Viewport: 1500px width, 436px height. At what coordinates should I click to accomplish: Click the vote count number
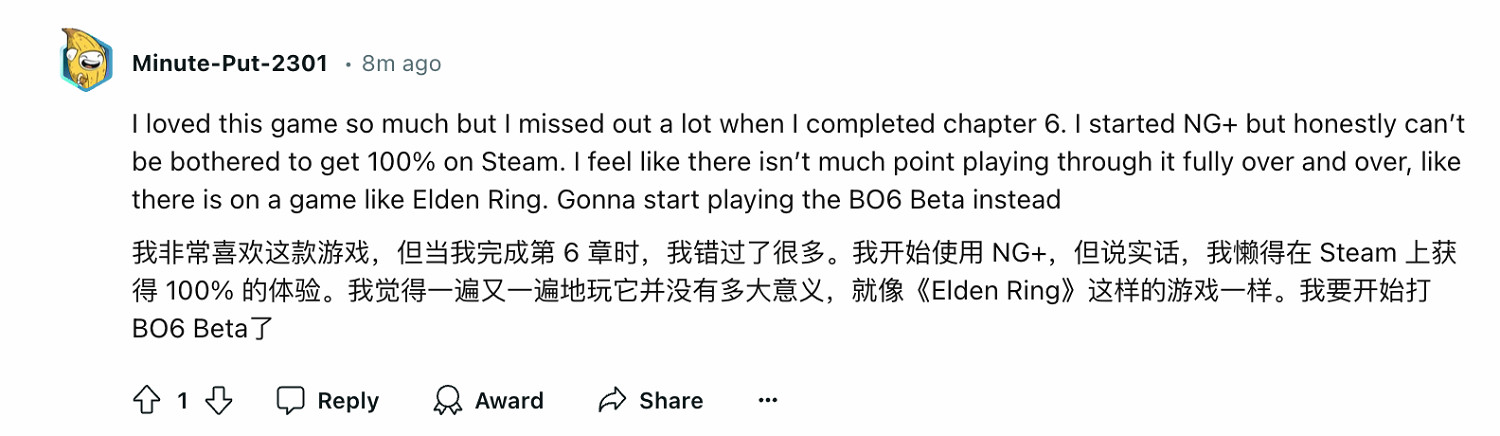click(182, 401)
